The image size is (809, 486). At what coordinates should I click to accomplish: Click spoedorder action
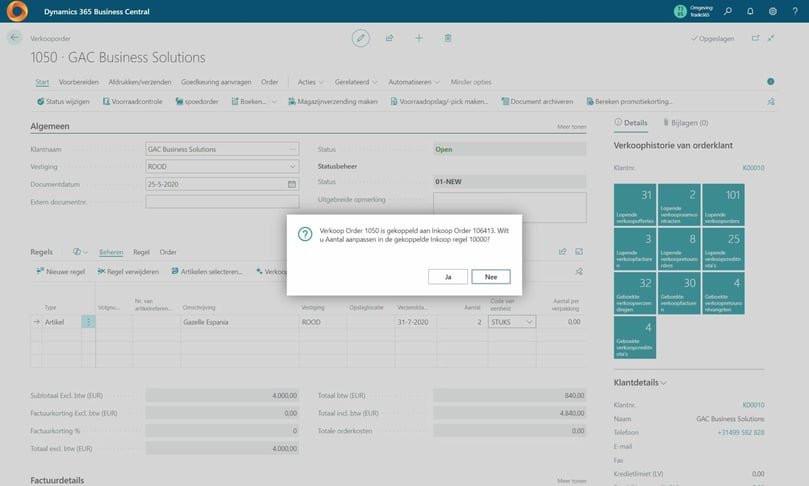click(x=197, y=102)
